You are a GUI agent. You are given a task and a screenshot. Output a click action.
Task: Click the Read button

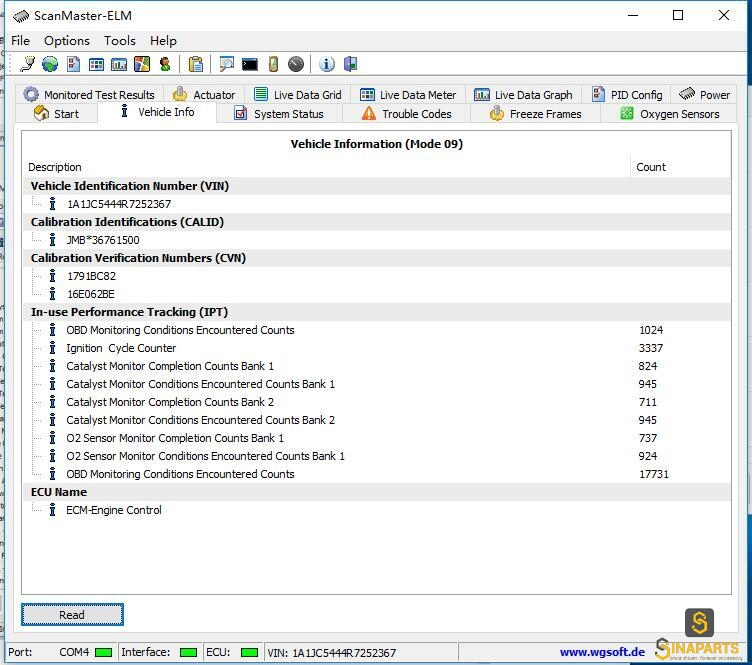coord(72,615)
